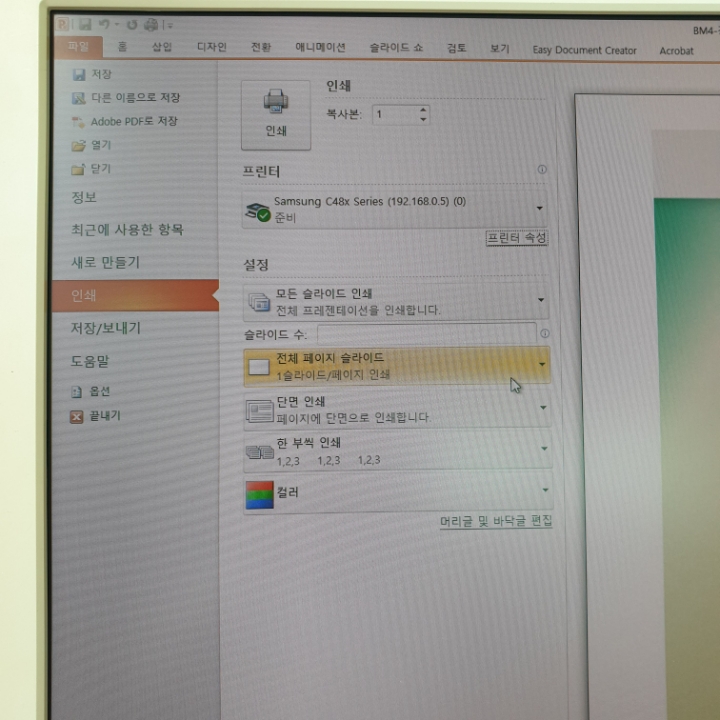
Task: Click the print preview slide page
Action: coord(647,406)
